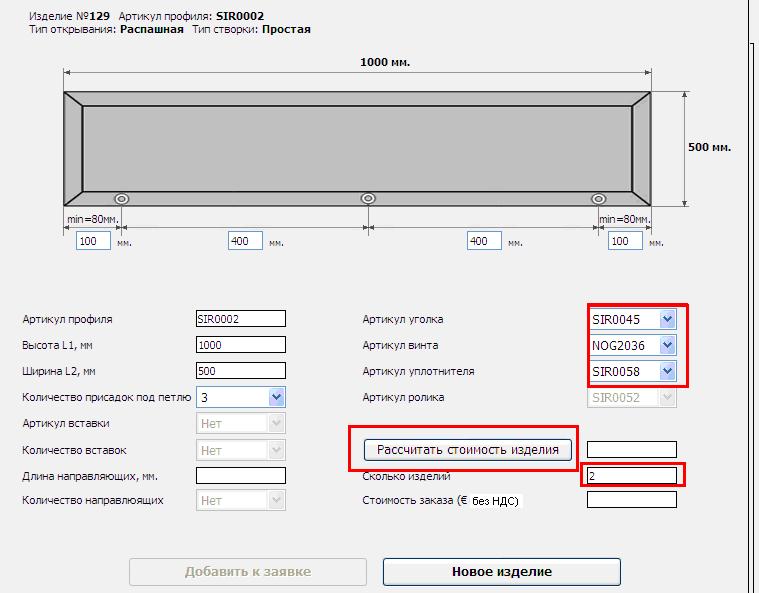The height and width of the screenshot is (593, 759).
Task: Click the 400 mm field between center and right hinges
Action: pyautogui.click(x=485, y=241)
